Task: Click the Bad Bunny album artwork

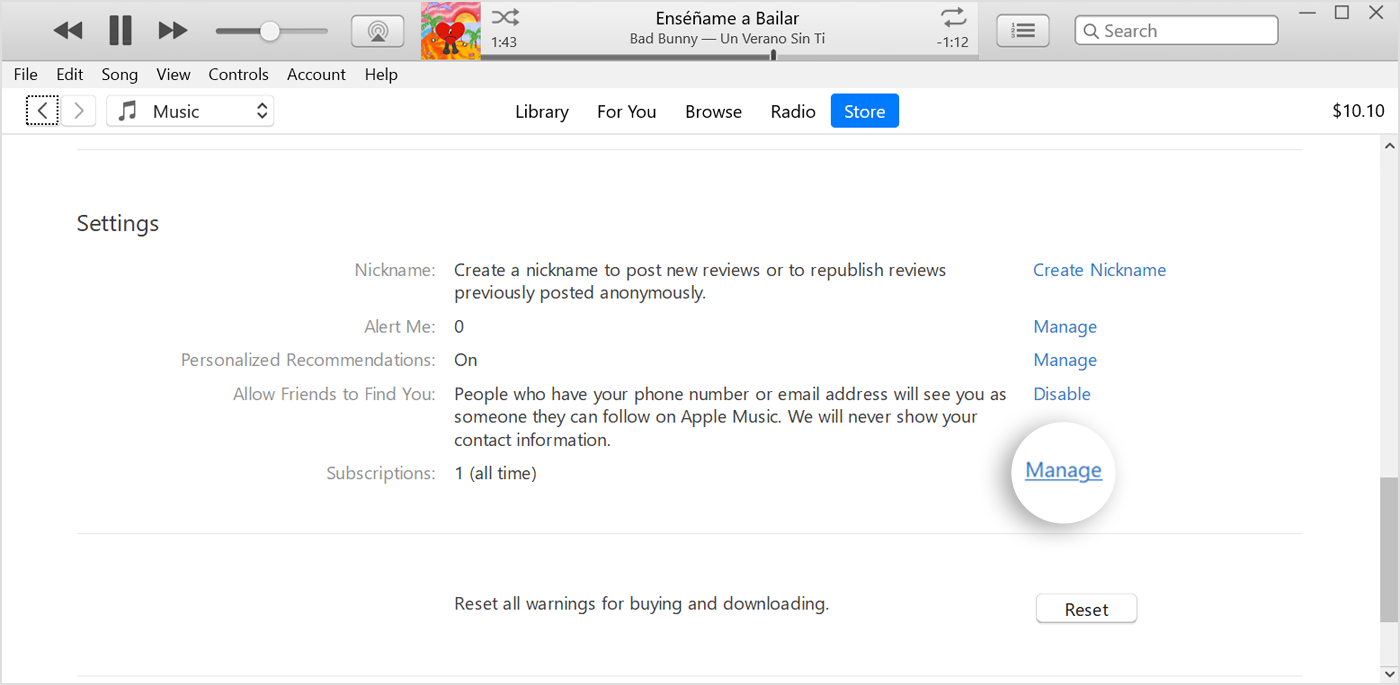Action: 450,30
